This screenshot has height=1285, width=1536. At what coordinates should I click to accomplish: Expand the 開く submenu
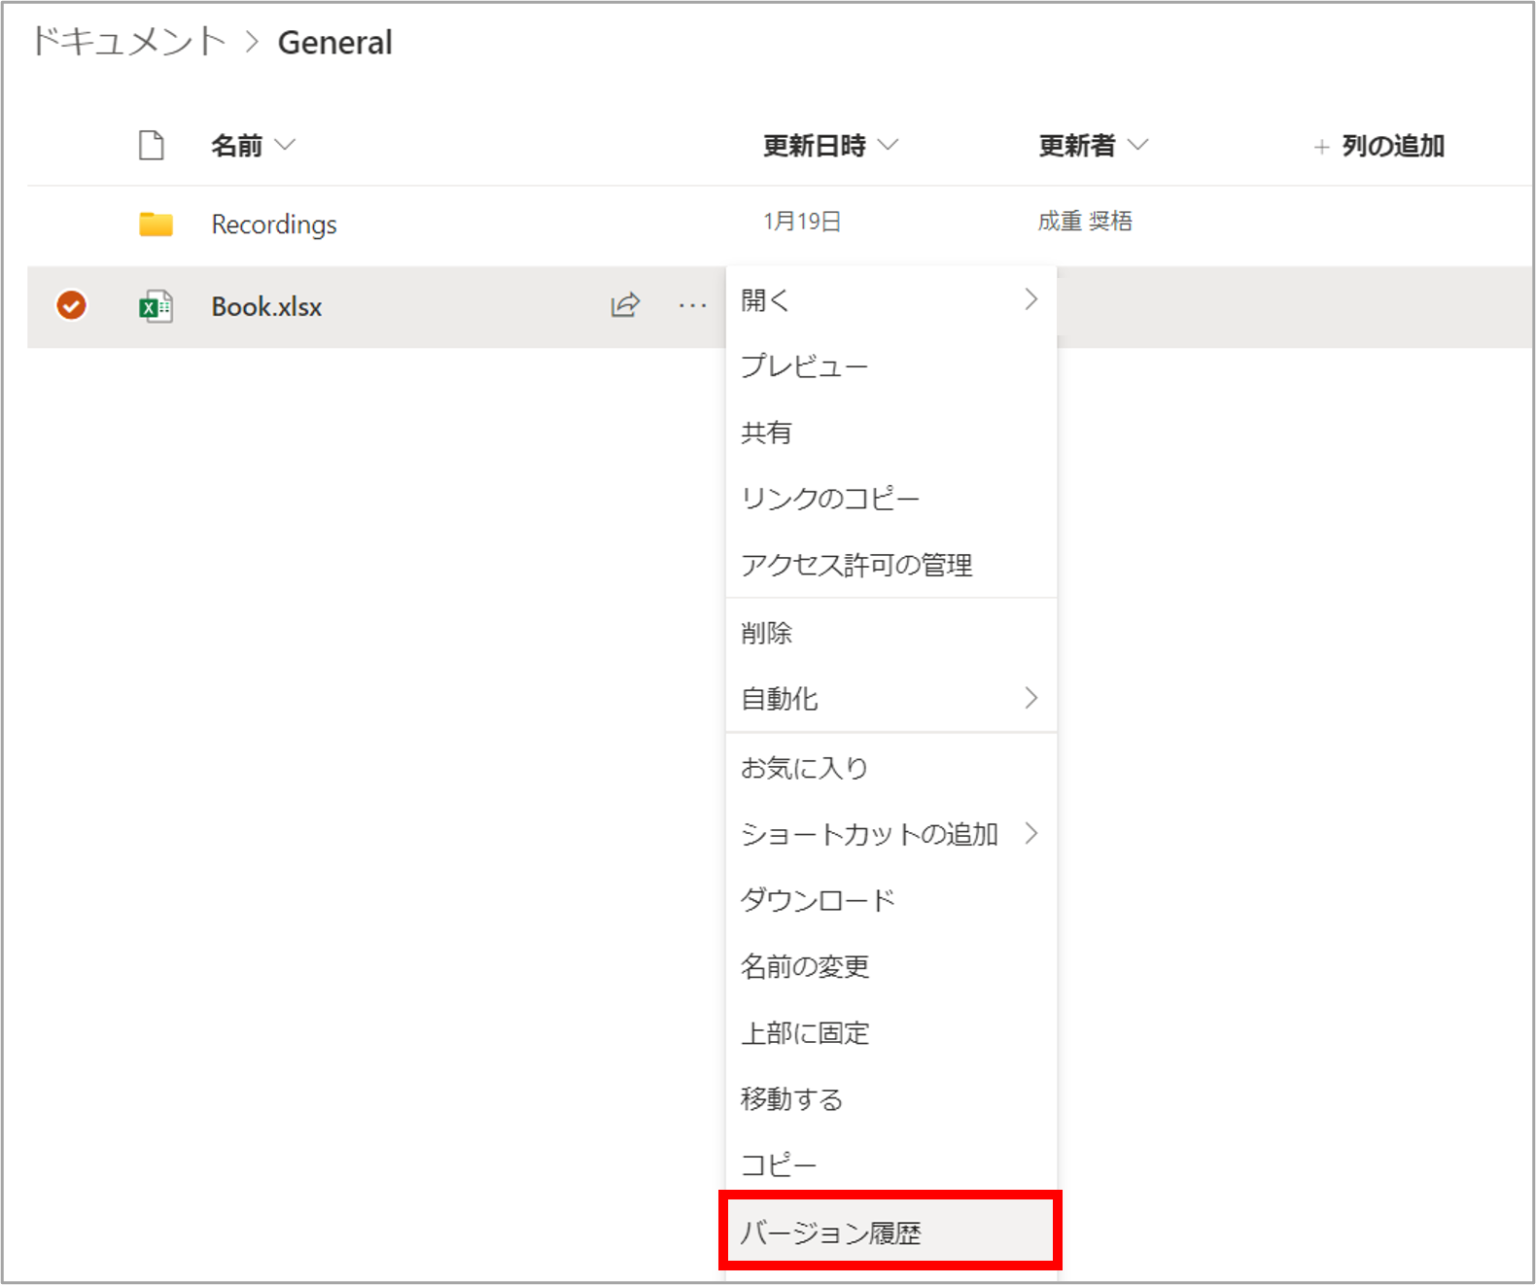[1030, 300]
